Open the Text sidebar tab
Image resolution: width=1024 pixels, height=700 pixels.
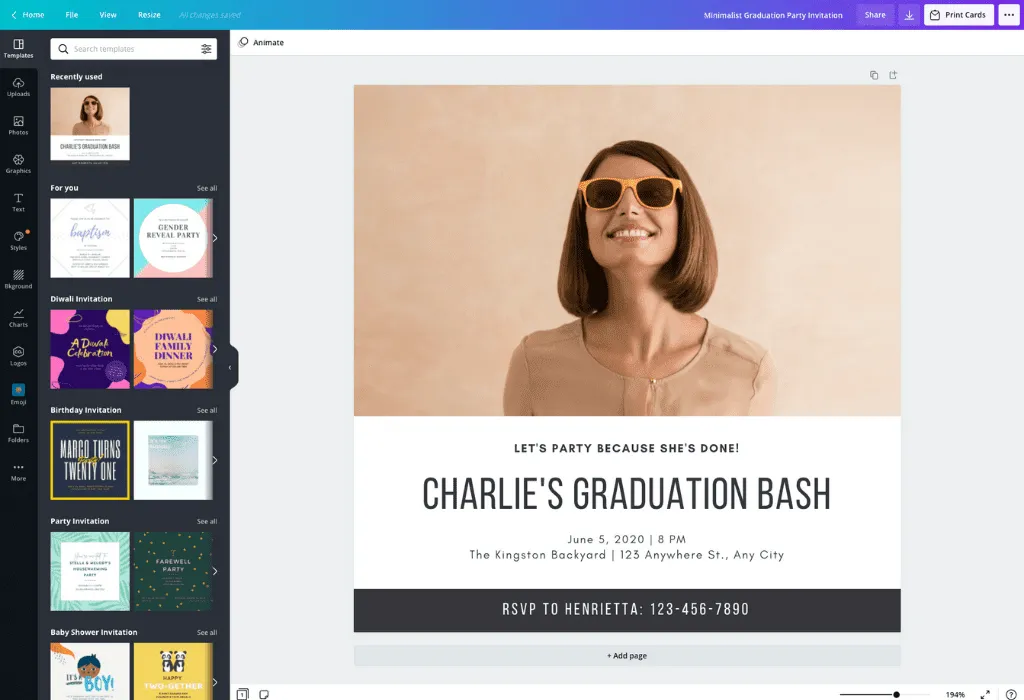click(18, 202)
